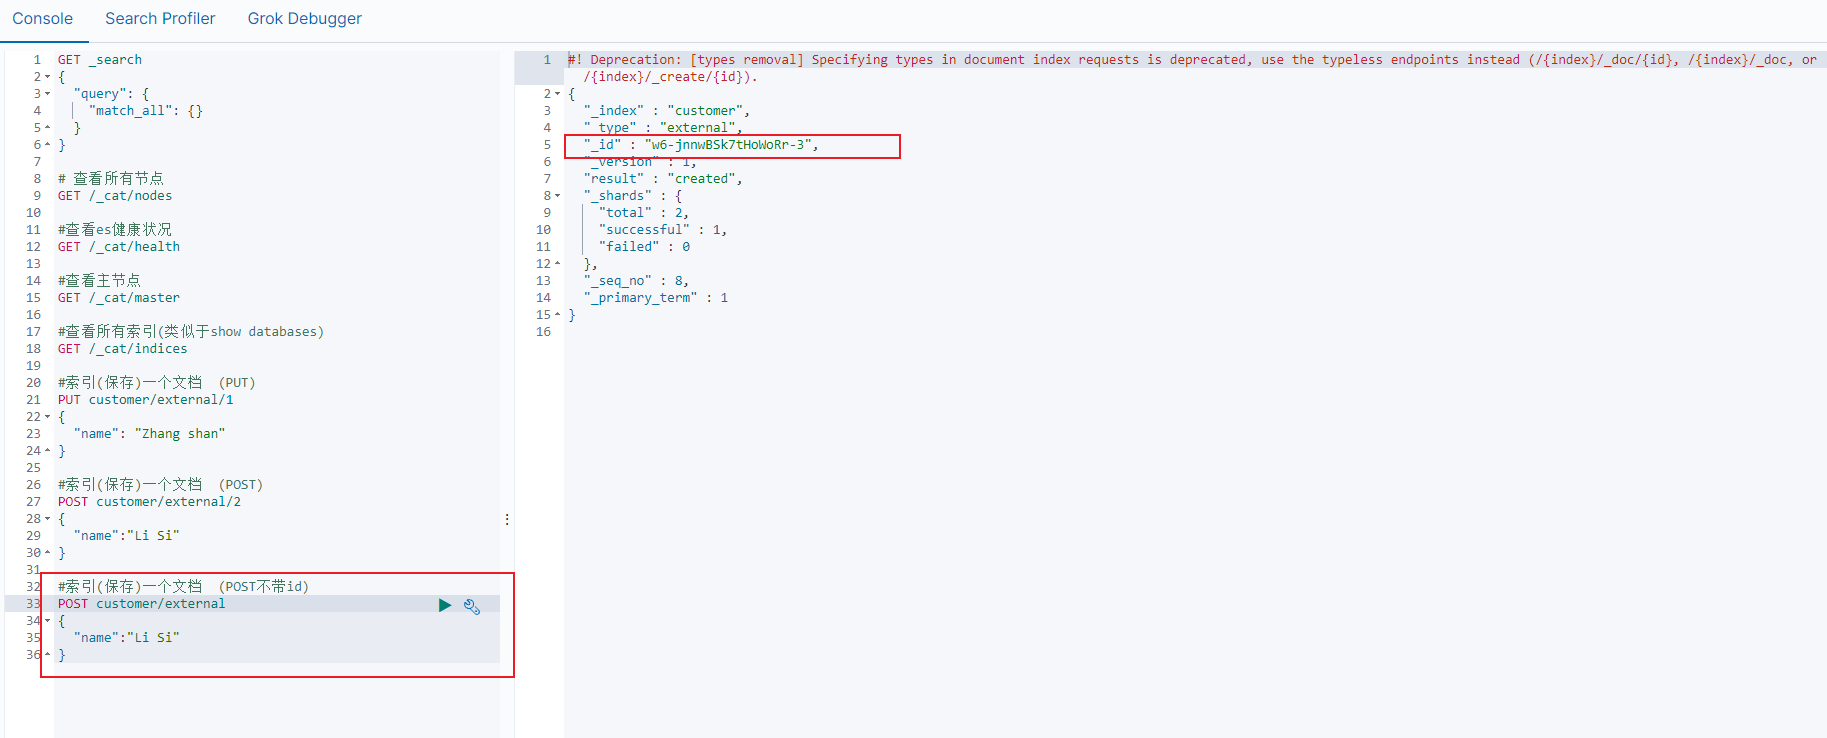The image size is (1827, 738).
Task: Click the PUT customer/external/1 line
Action: click(x=146, y=400)
